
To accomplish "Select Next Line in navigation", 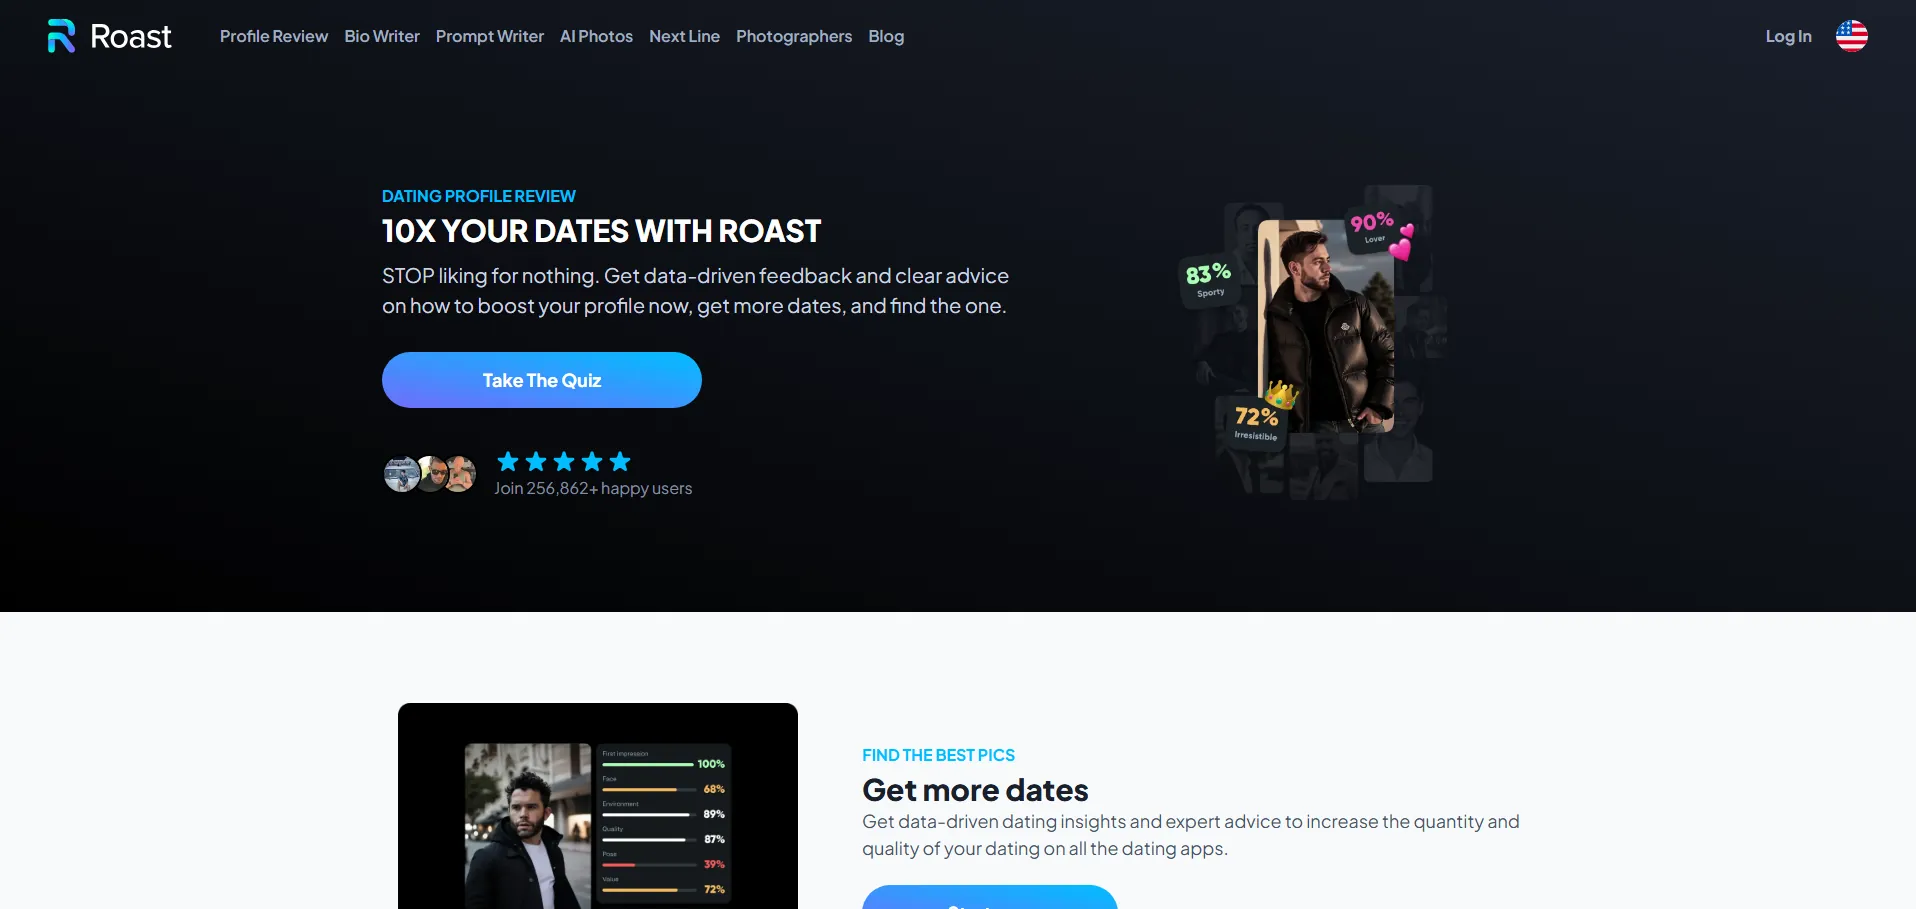I will tap(684, 36).
